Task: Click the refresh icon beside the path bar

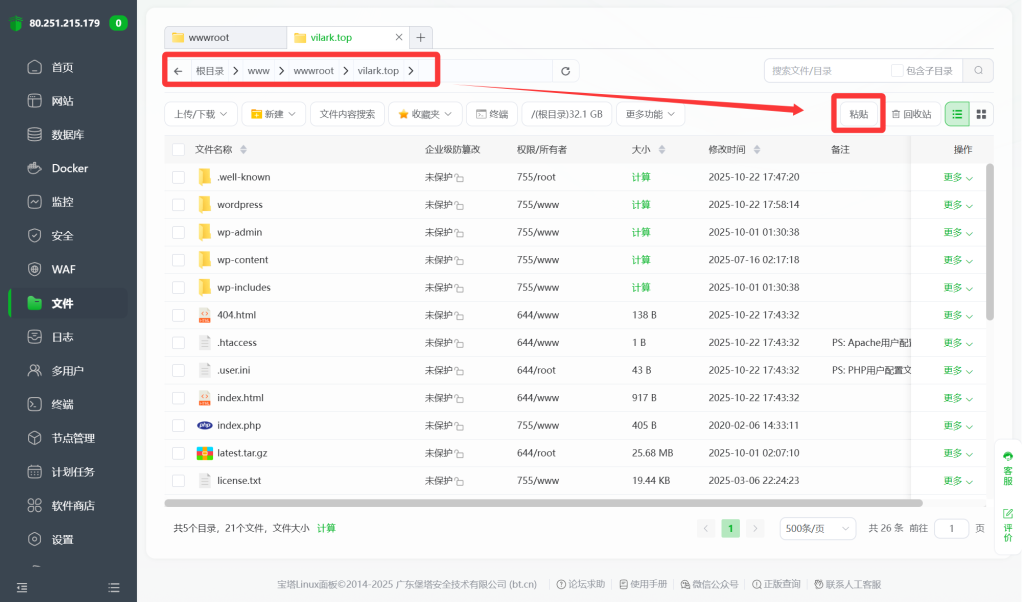Action: point(567,70)
